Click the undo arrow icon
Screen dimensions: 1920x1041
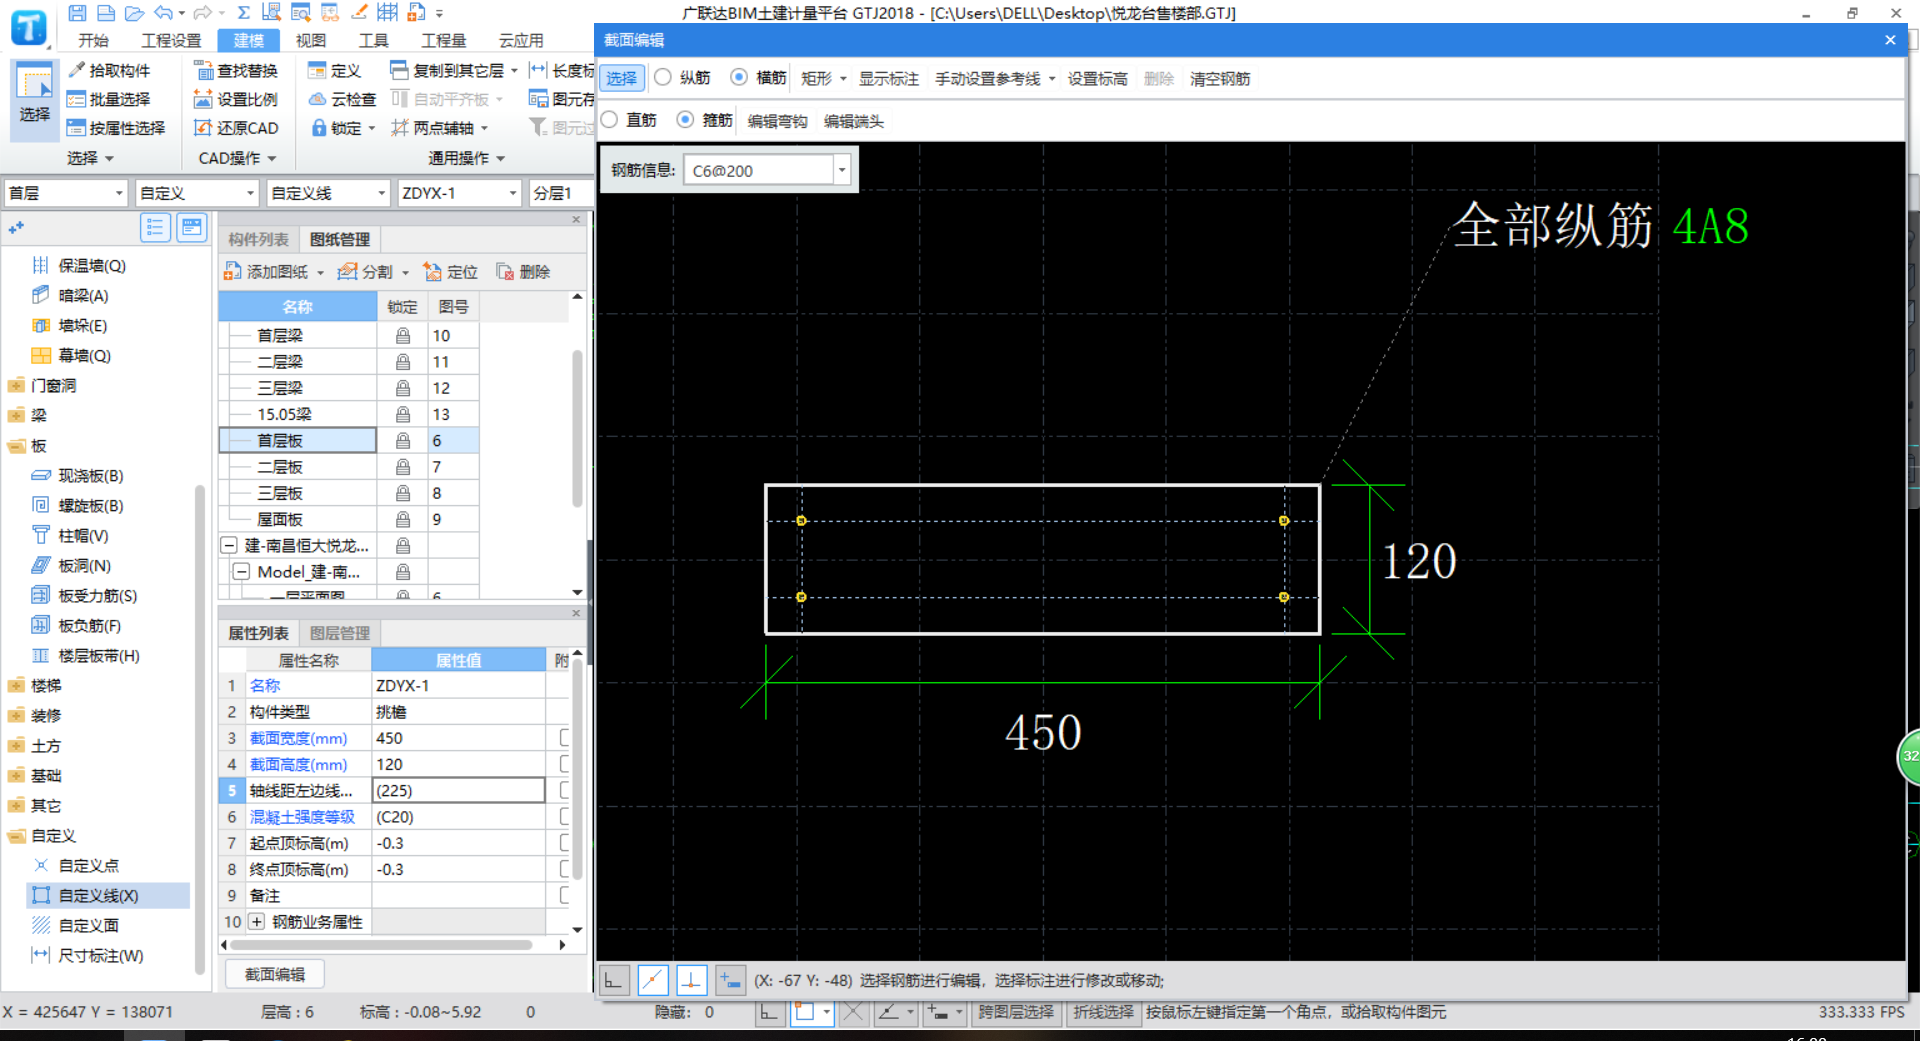pos(164,13)
